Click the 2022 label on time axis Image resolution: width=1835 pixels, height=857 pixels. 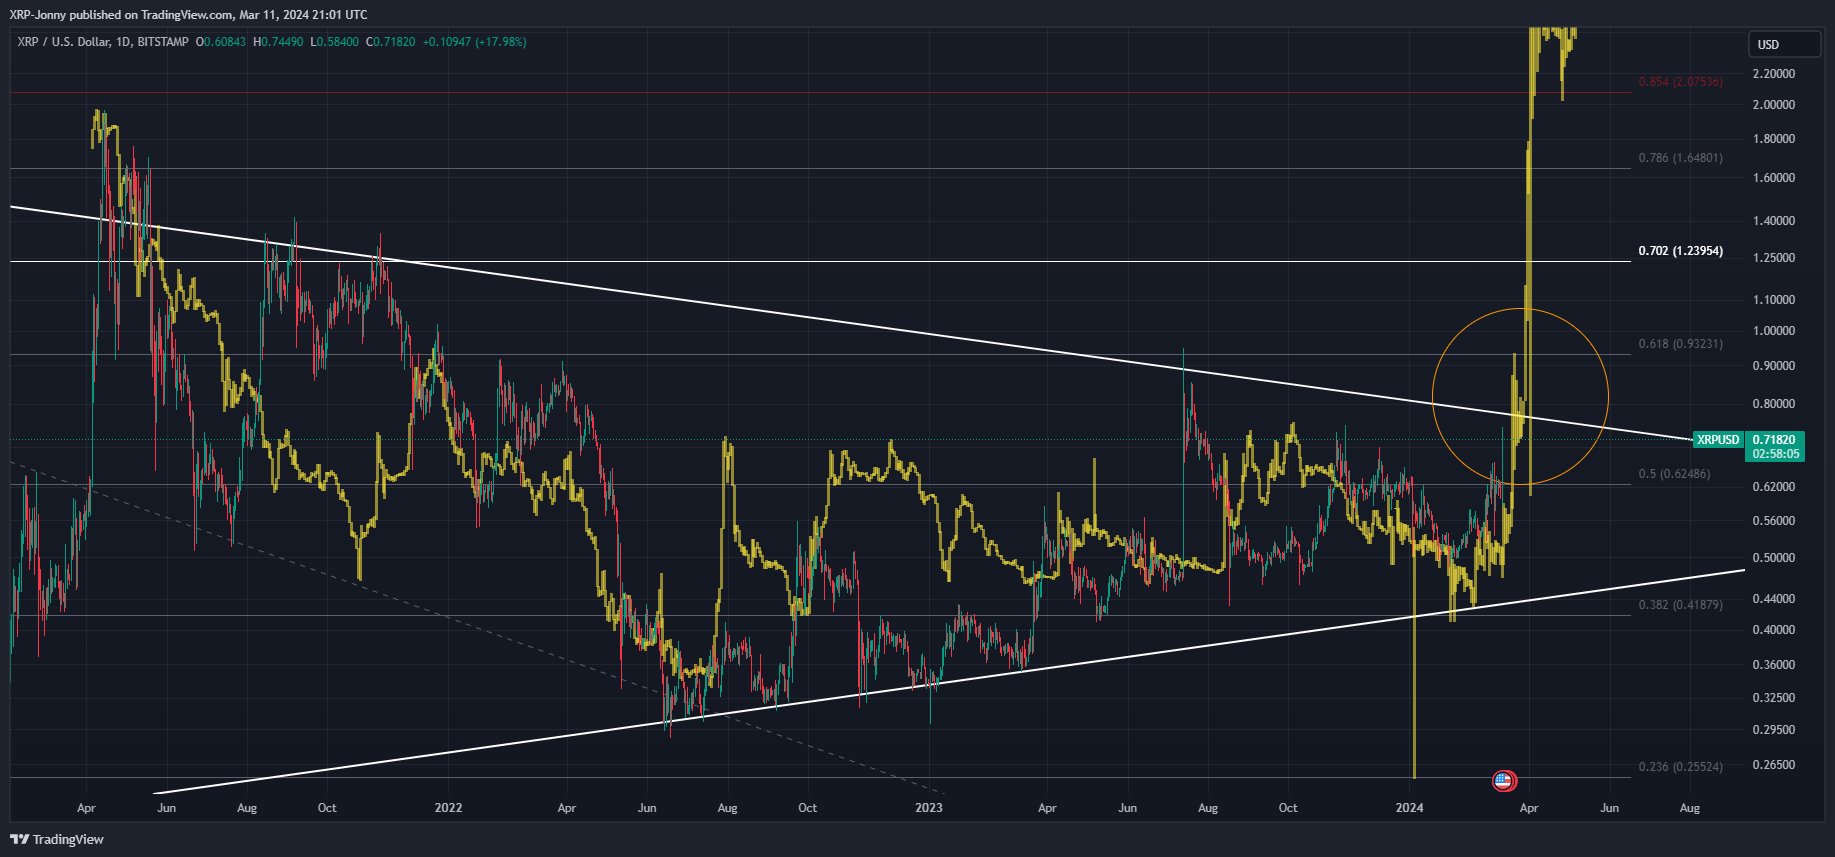[x=448, y=808]
